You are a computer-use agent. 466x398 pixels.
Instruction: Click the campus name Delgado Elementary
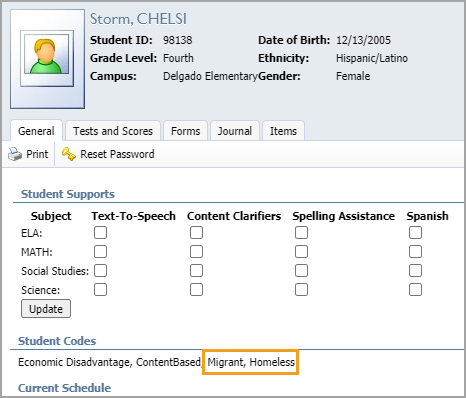(210, 76)
